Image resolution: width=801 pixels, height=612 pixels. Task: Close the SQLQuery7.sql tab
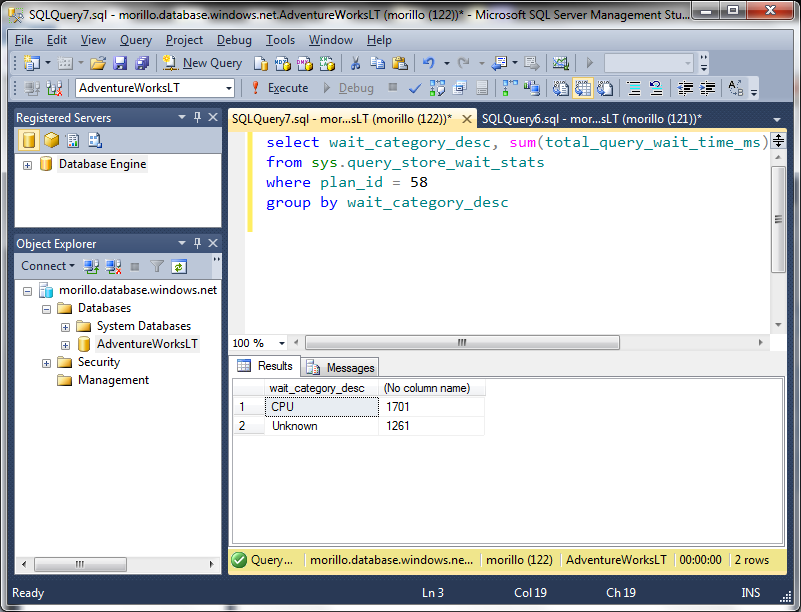[x=466, y=119]
